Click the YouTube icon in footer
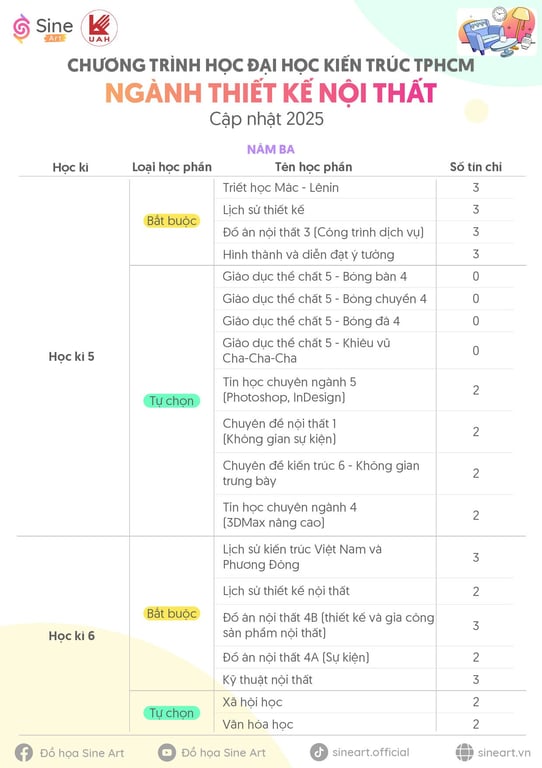 166,752
